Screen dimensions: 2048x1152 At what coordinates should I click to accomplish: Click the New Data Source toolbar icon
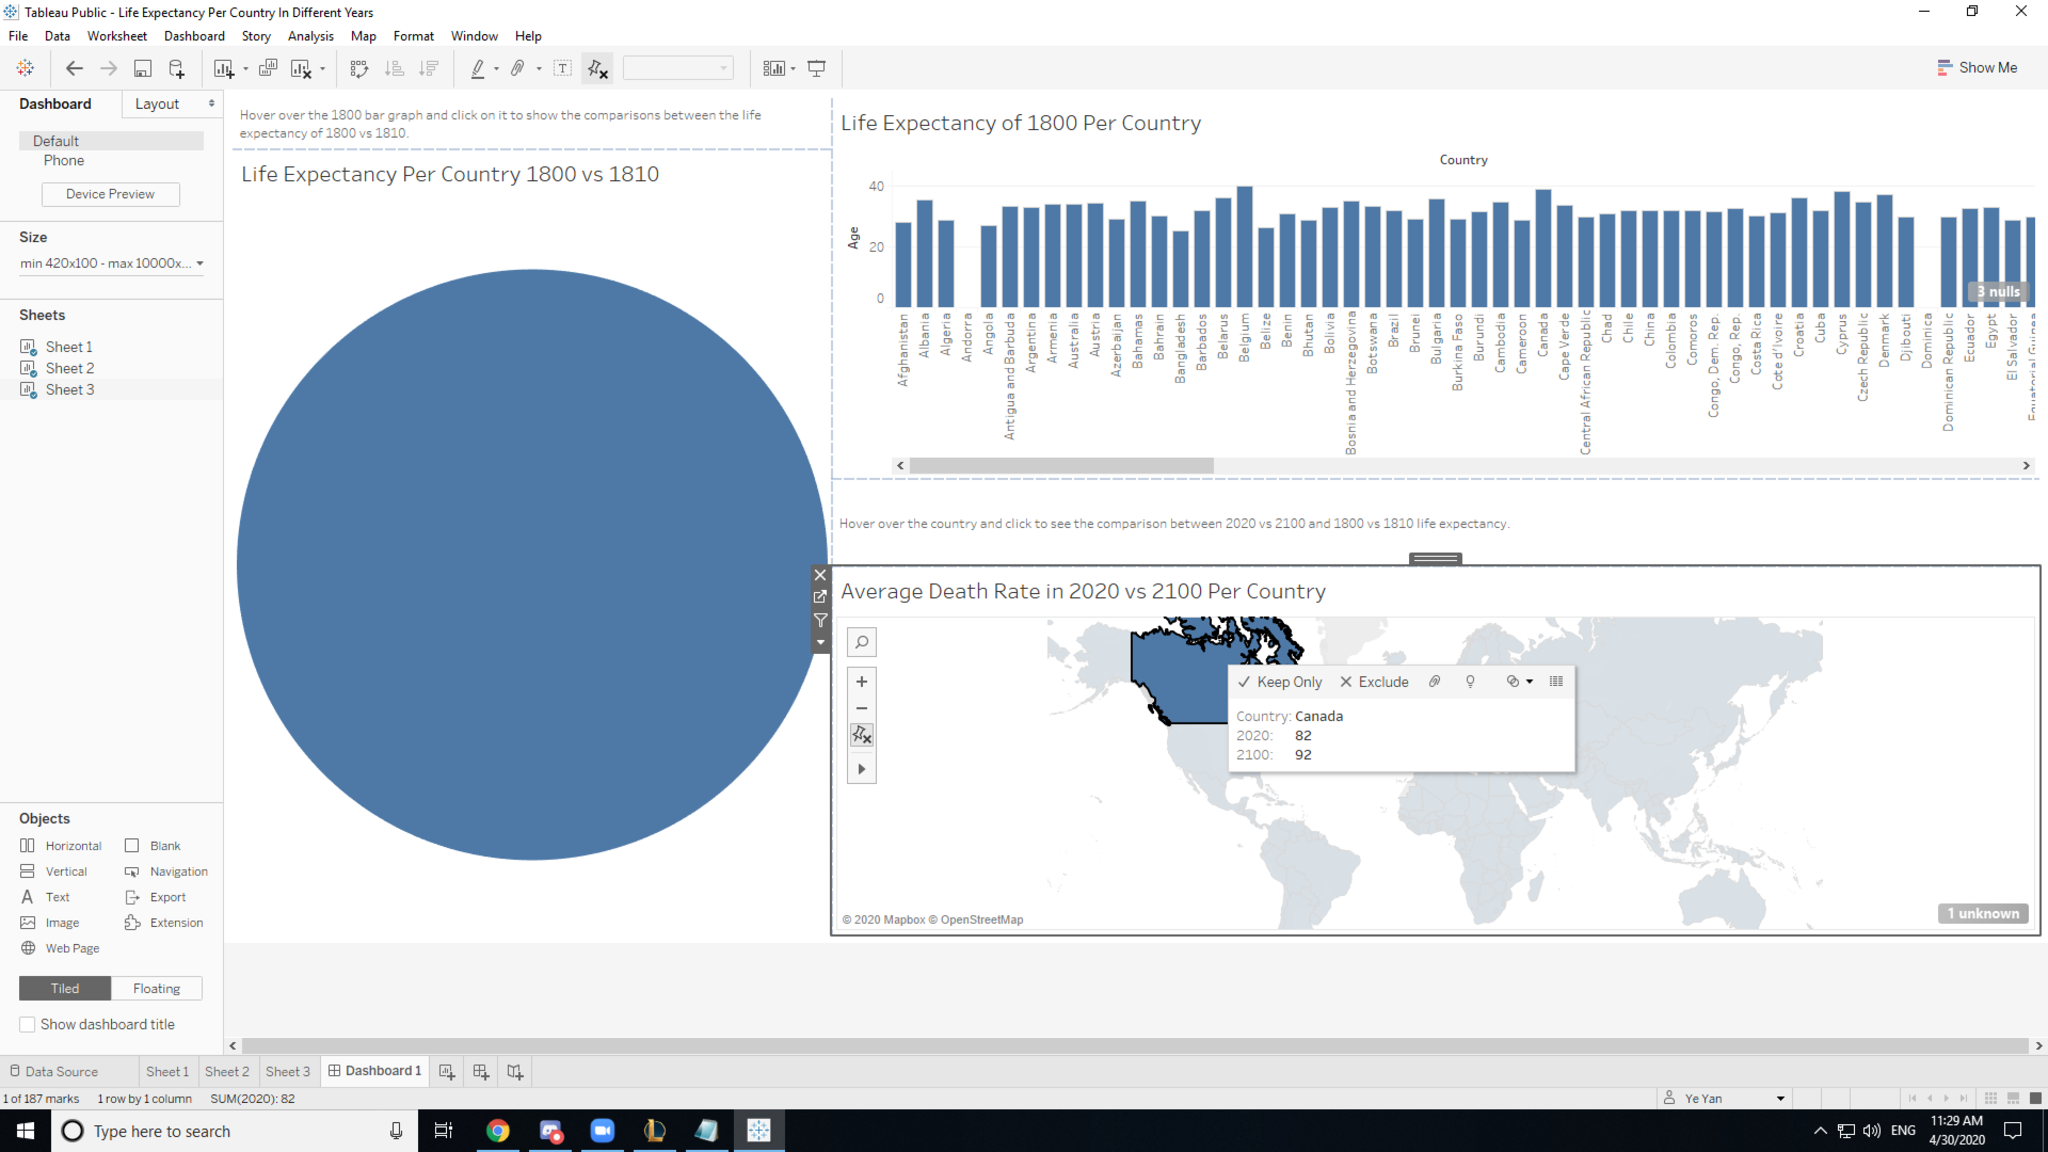[x=176, y=68]
